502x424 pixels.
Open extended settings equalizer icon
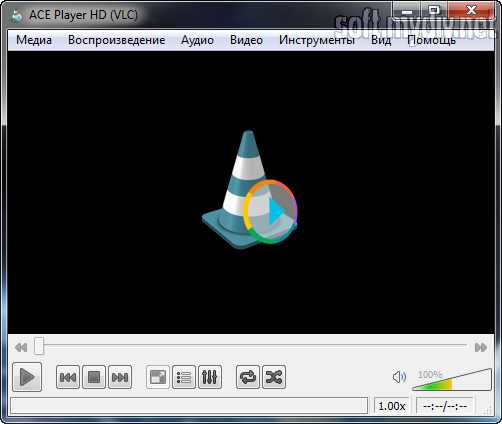click(x=210, y=377)
